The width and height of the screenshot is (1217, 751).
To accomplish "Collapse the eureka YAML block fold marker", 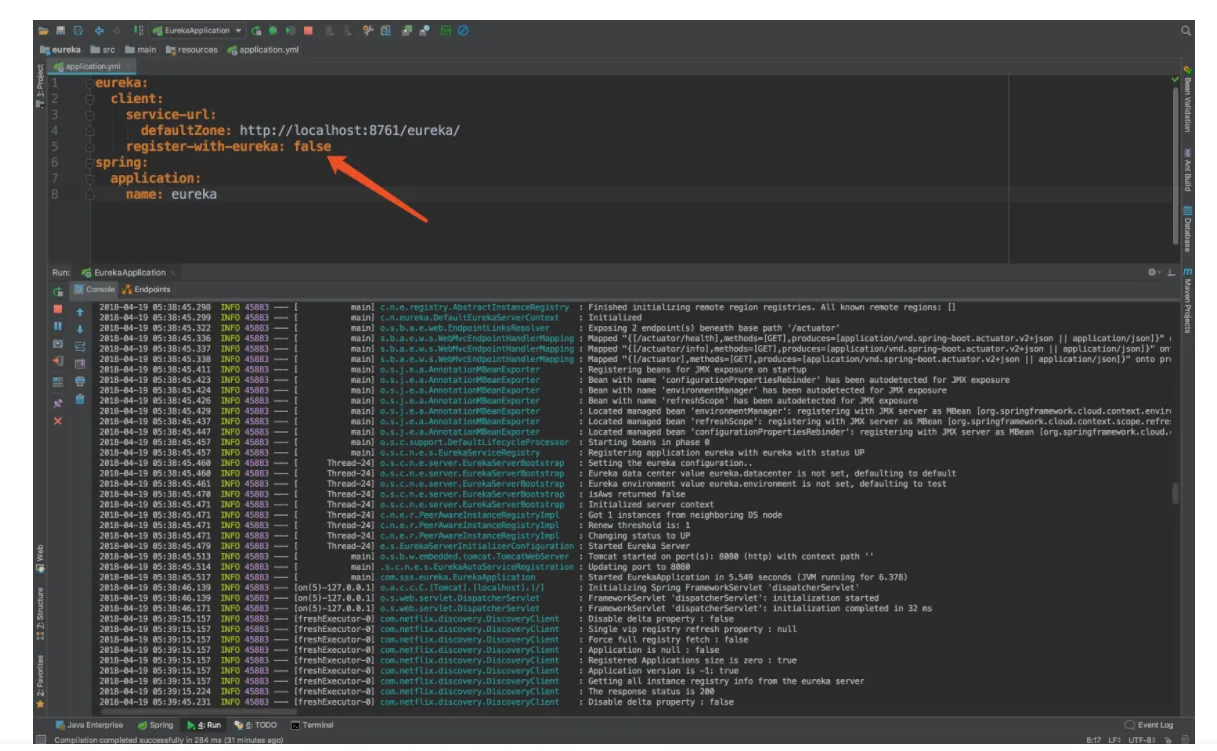I will coord(90,84).
